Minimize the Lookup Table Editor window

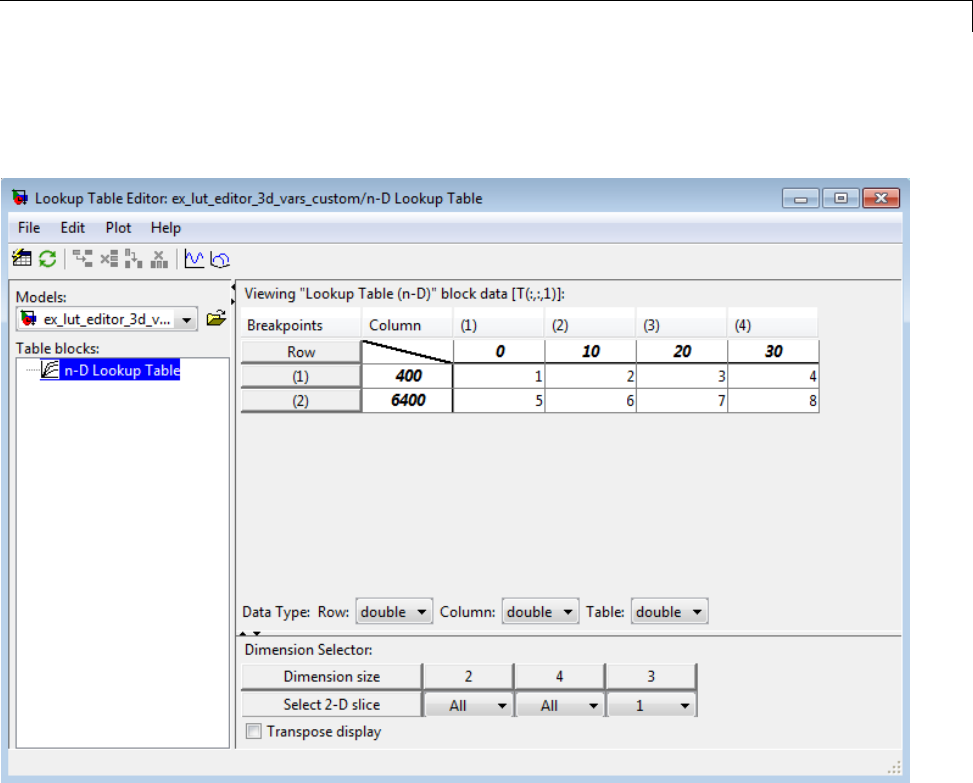(800, 199)
